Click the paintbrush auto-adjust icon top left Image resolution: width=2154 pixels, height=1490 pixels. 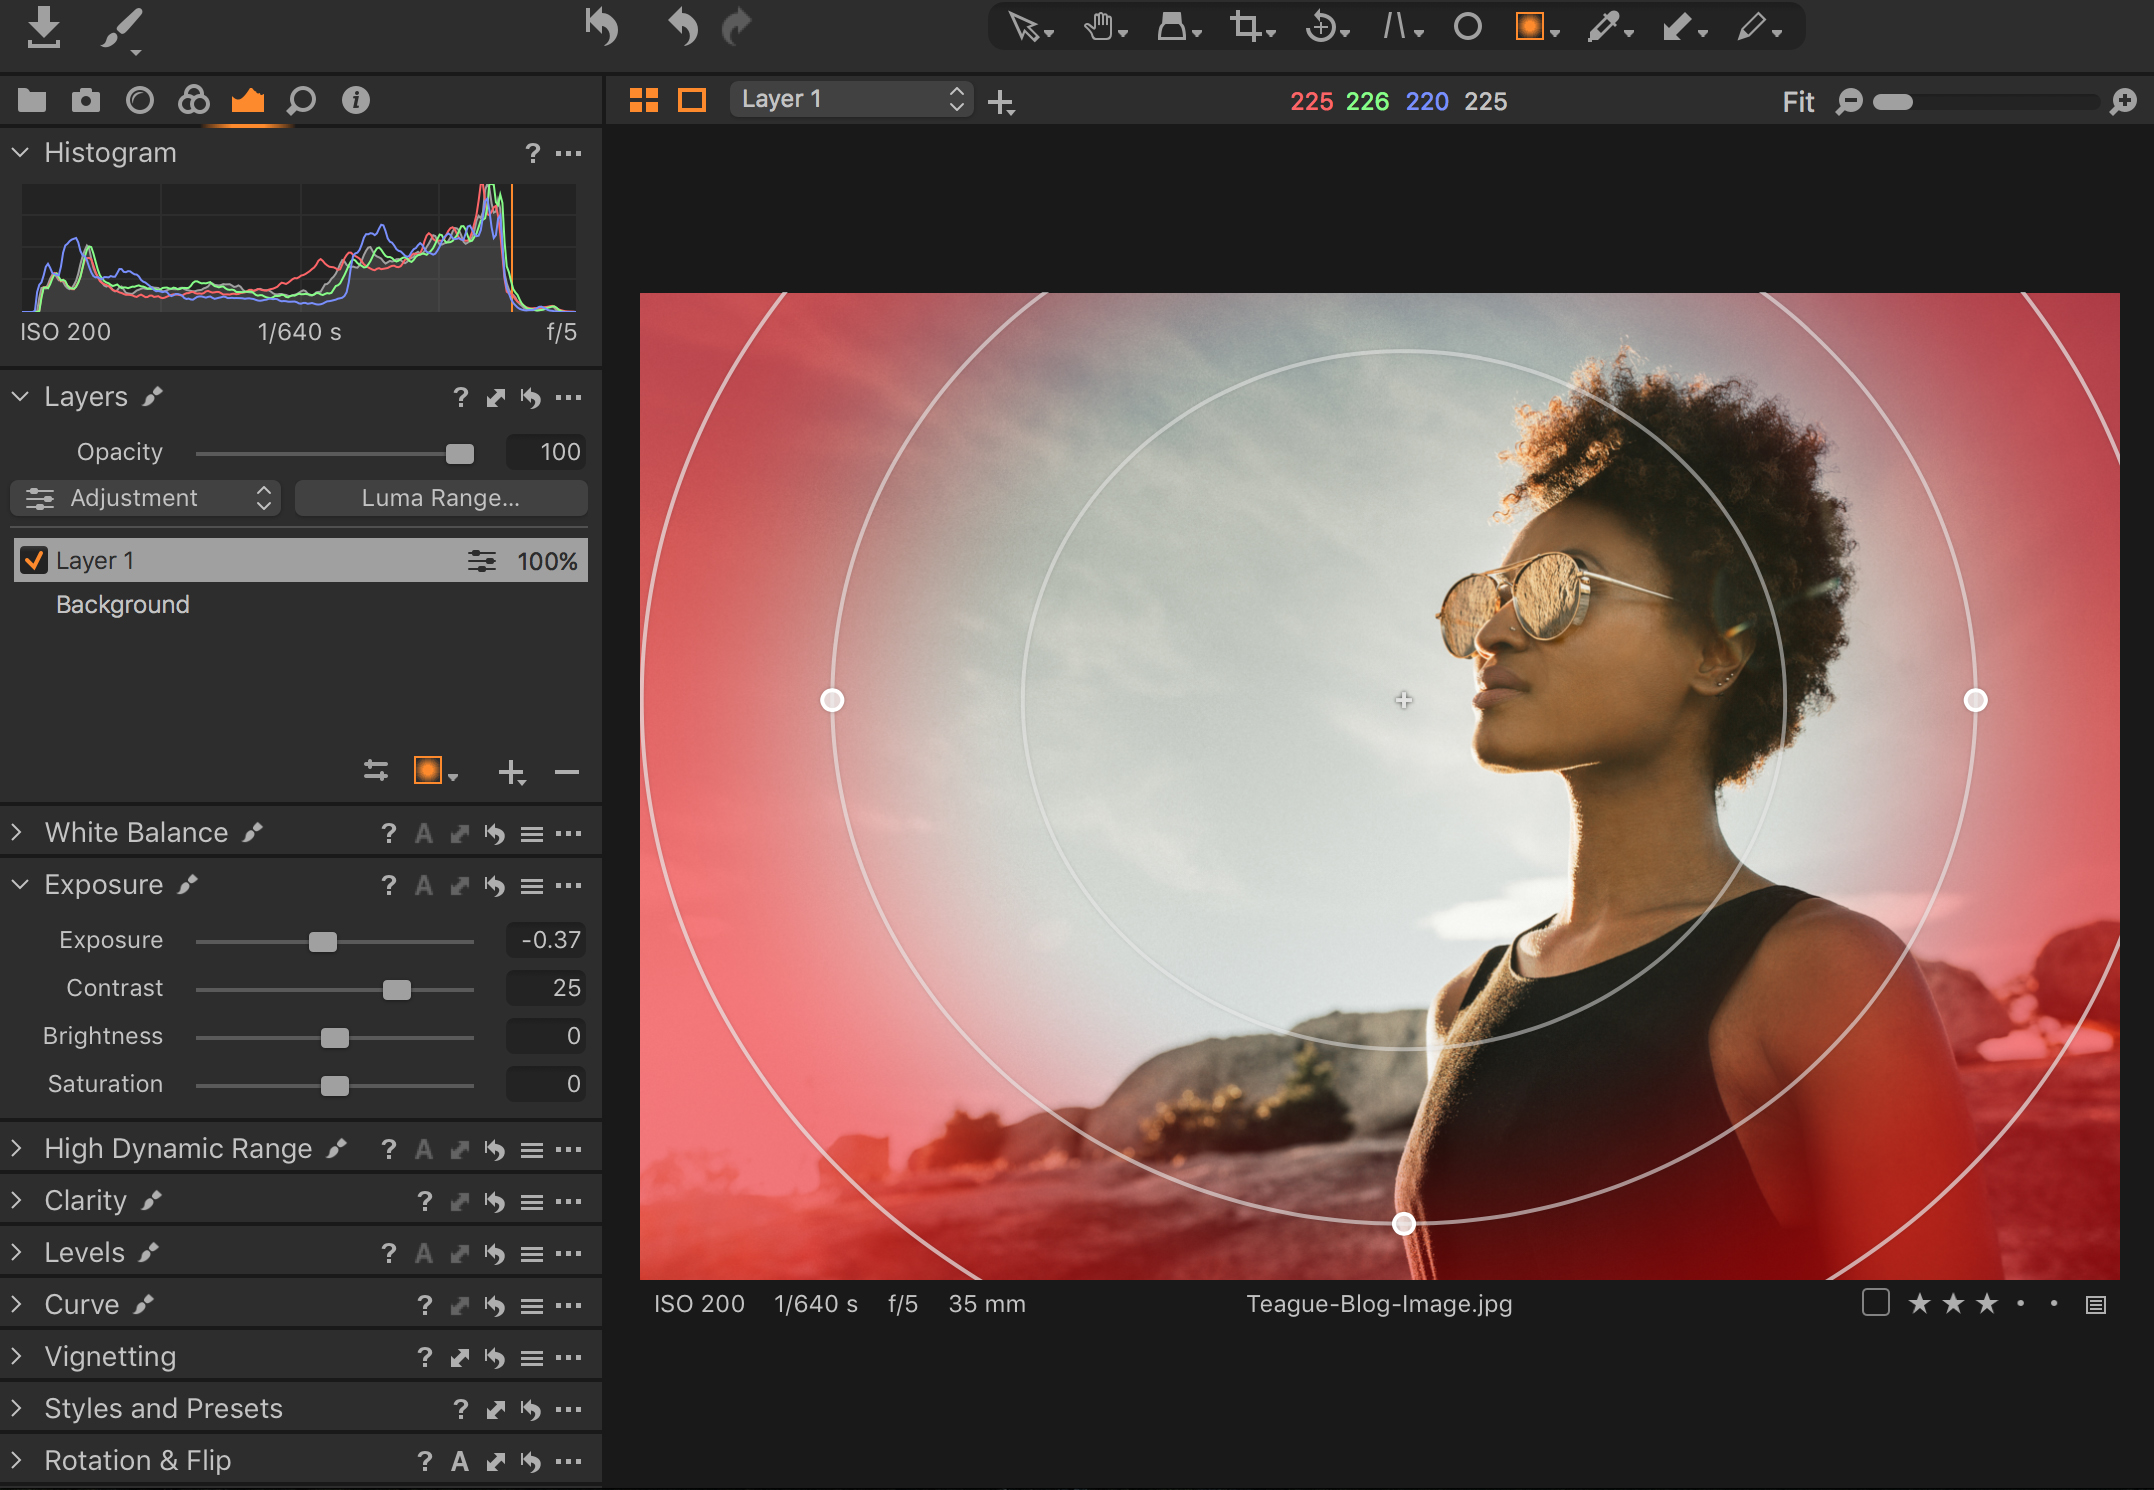pyautogui.click(x=122, y=29)
